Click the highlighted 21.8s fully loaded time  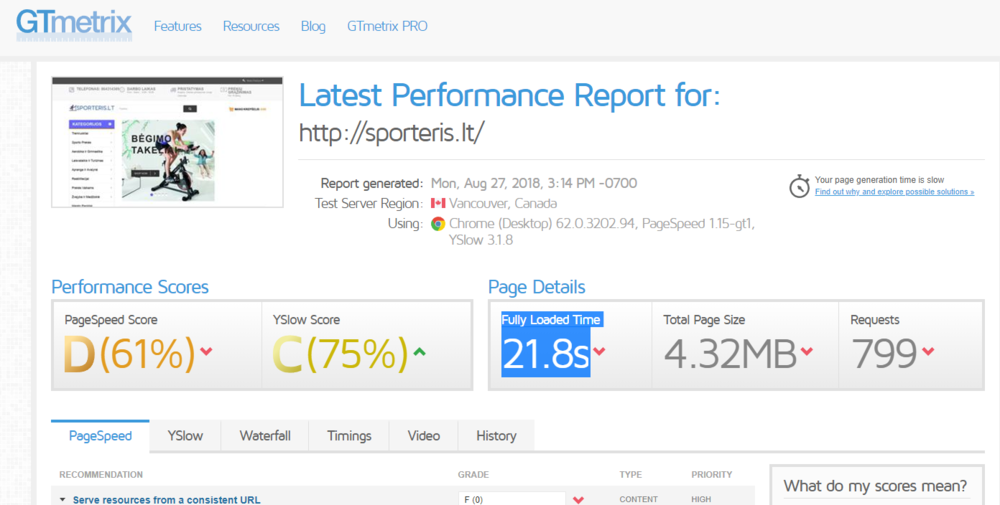pos(546,354)
